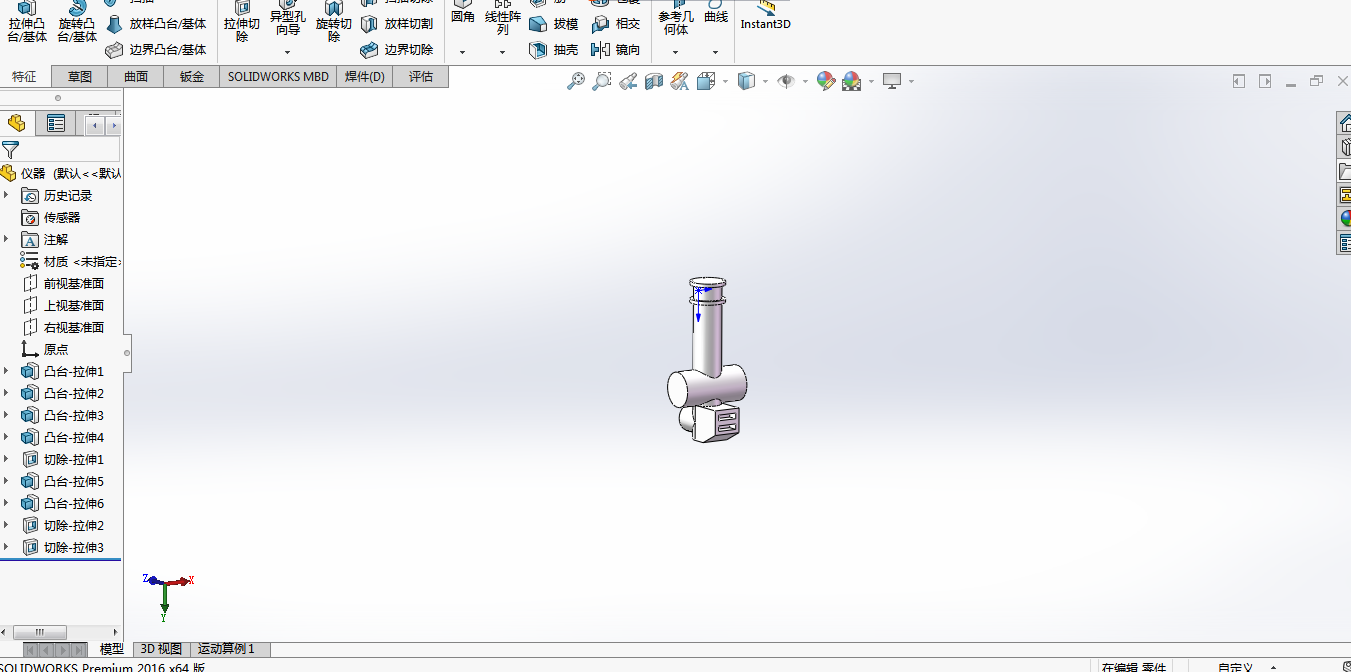Switch to the 钣金 sheet metal tab
This screenshot has height=672, width=1351.
click(192, 77)
